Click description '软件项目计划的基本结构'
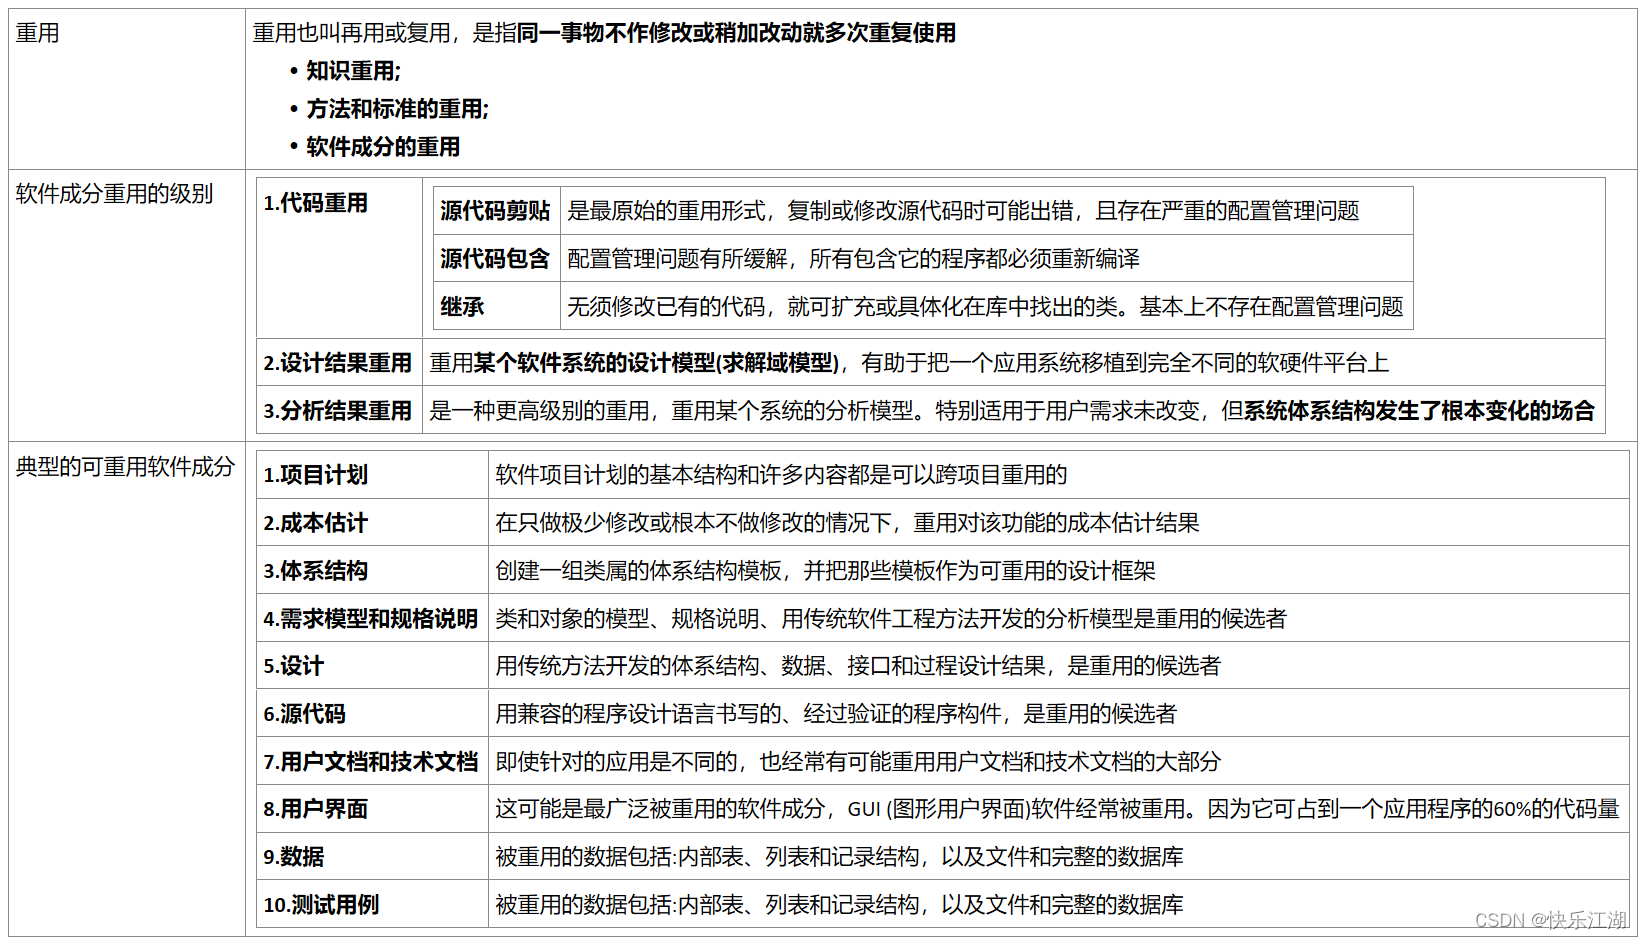 pyautogui.click(x=781, y=475)
